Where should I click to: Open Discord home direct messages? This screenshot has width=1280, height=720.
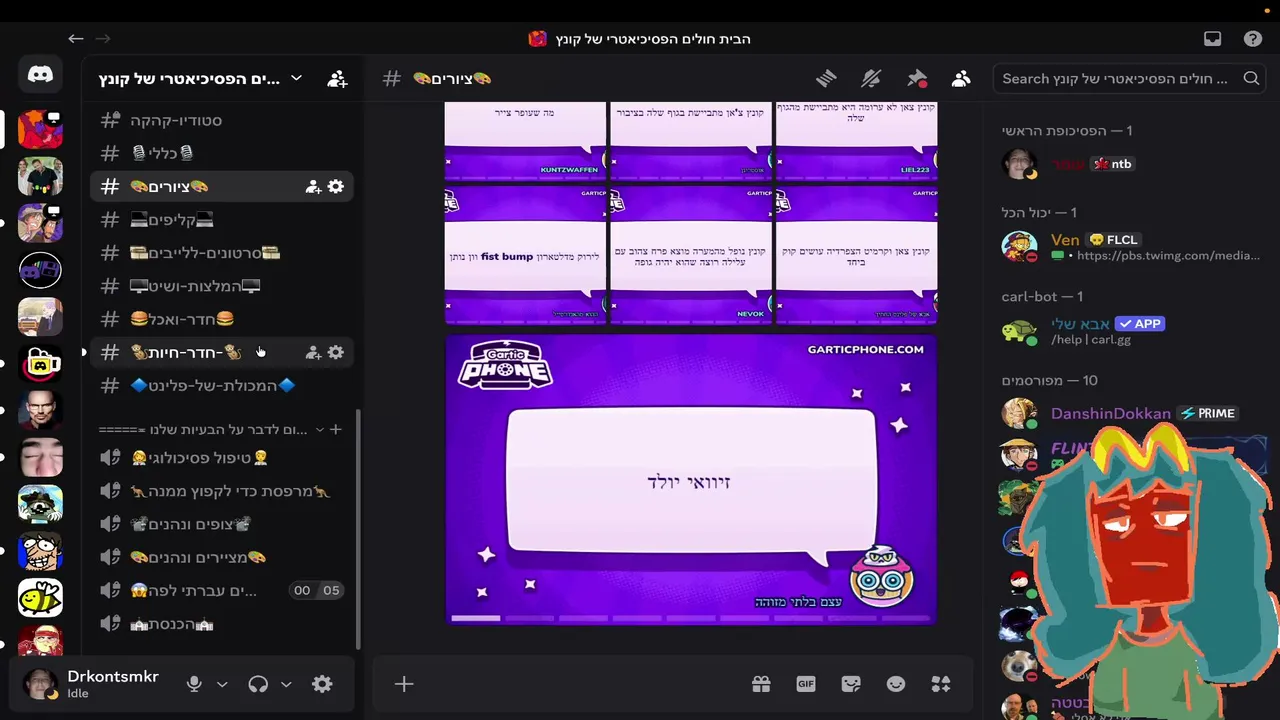pos(40,75)
